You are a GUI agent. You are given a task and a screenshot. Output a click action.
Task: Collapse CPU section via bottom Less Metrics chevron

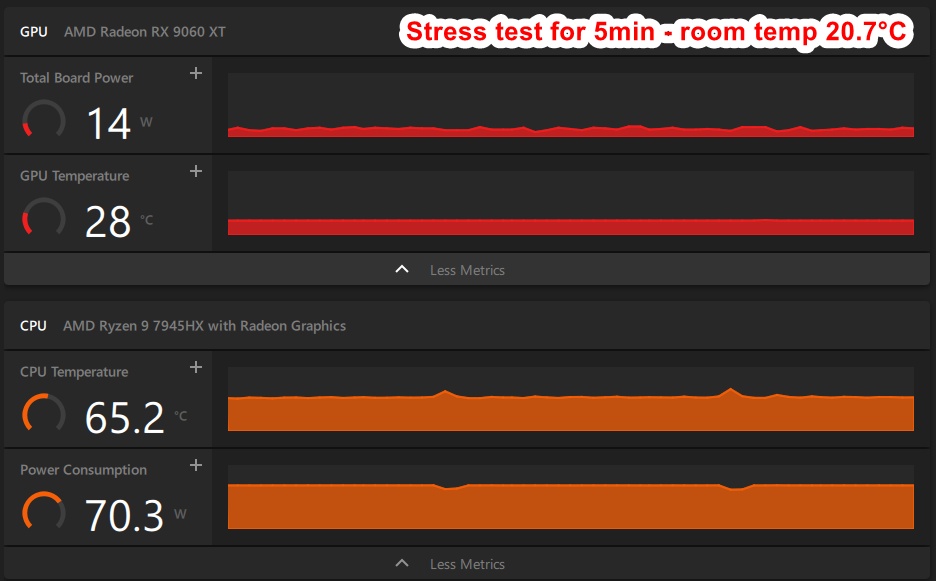pos(402,563)
